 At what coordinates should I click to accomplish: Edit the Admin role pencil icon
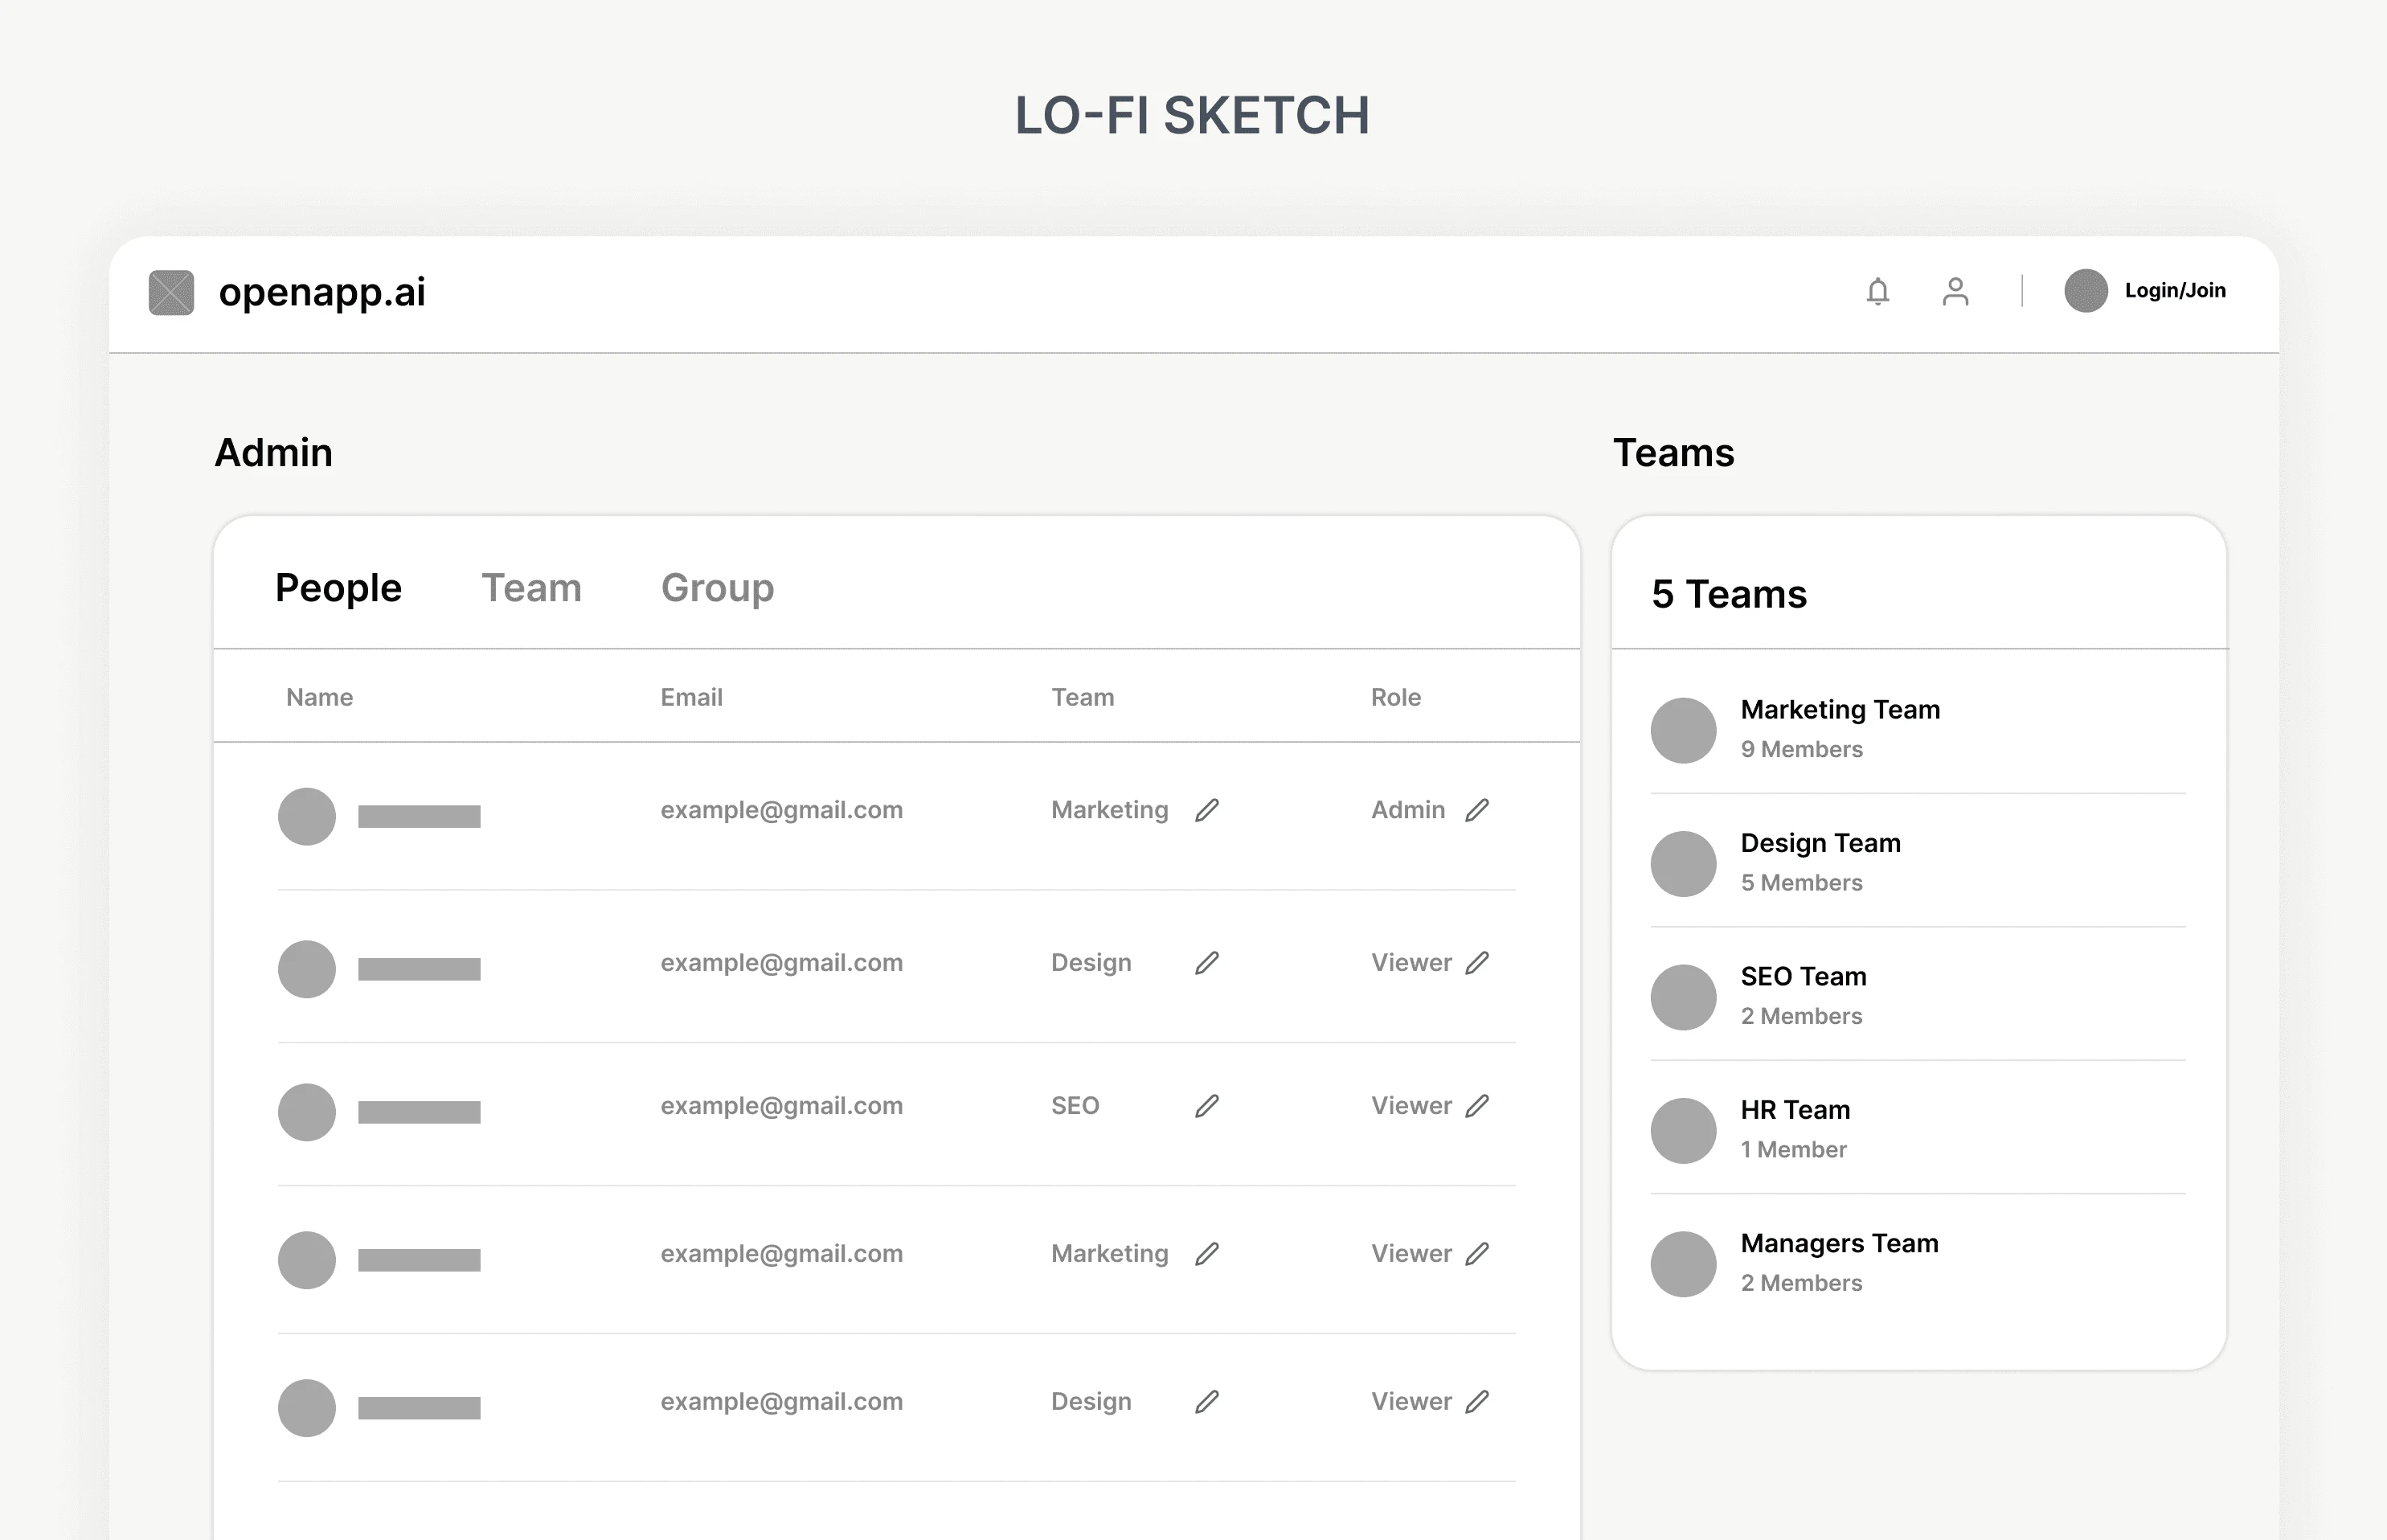pos(1477,810)
